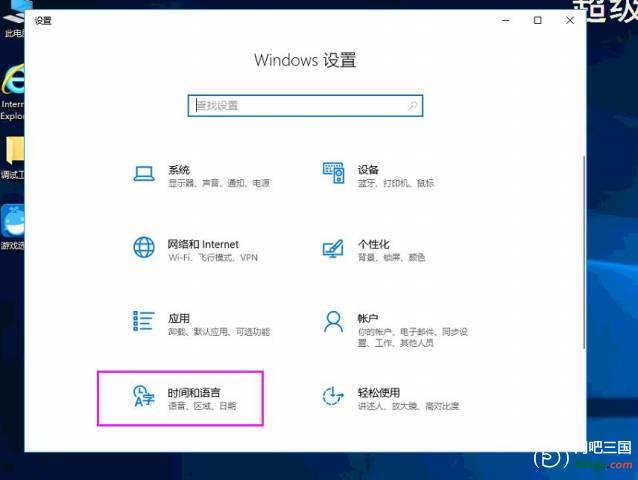Click the 时间和语言 title
The image size is (638, 480).
[194, 393]
